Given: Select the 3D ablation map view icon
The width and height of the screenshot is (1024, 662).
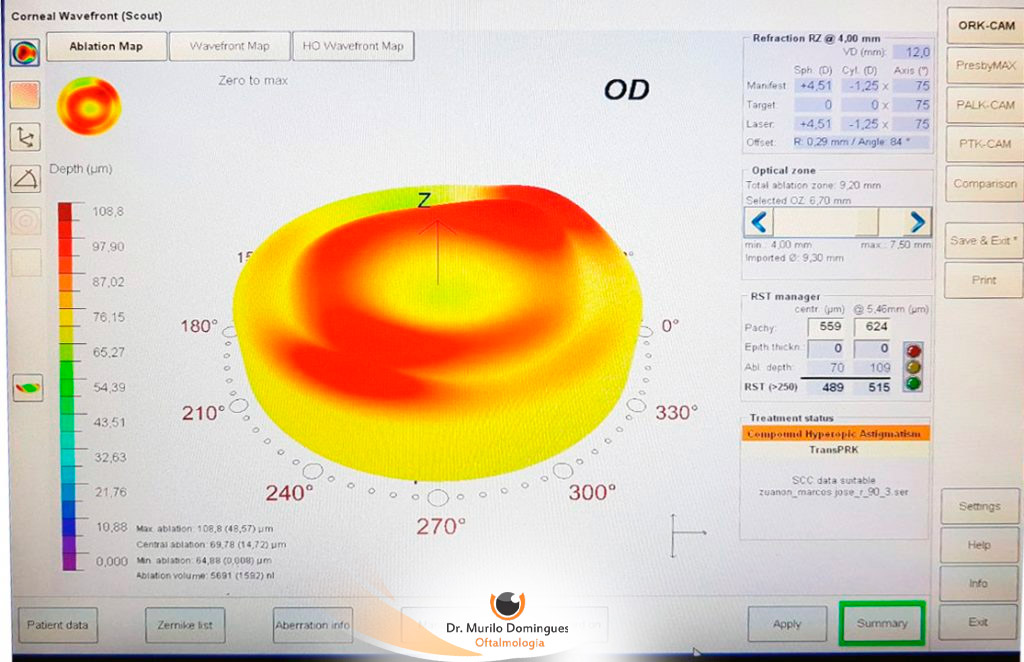Looking at the screenshot, I should [25, 52].
